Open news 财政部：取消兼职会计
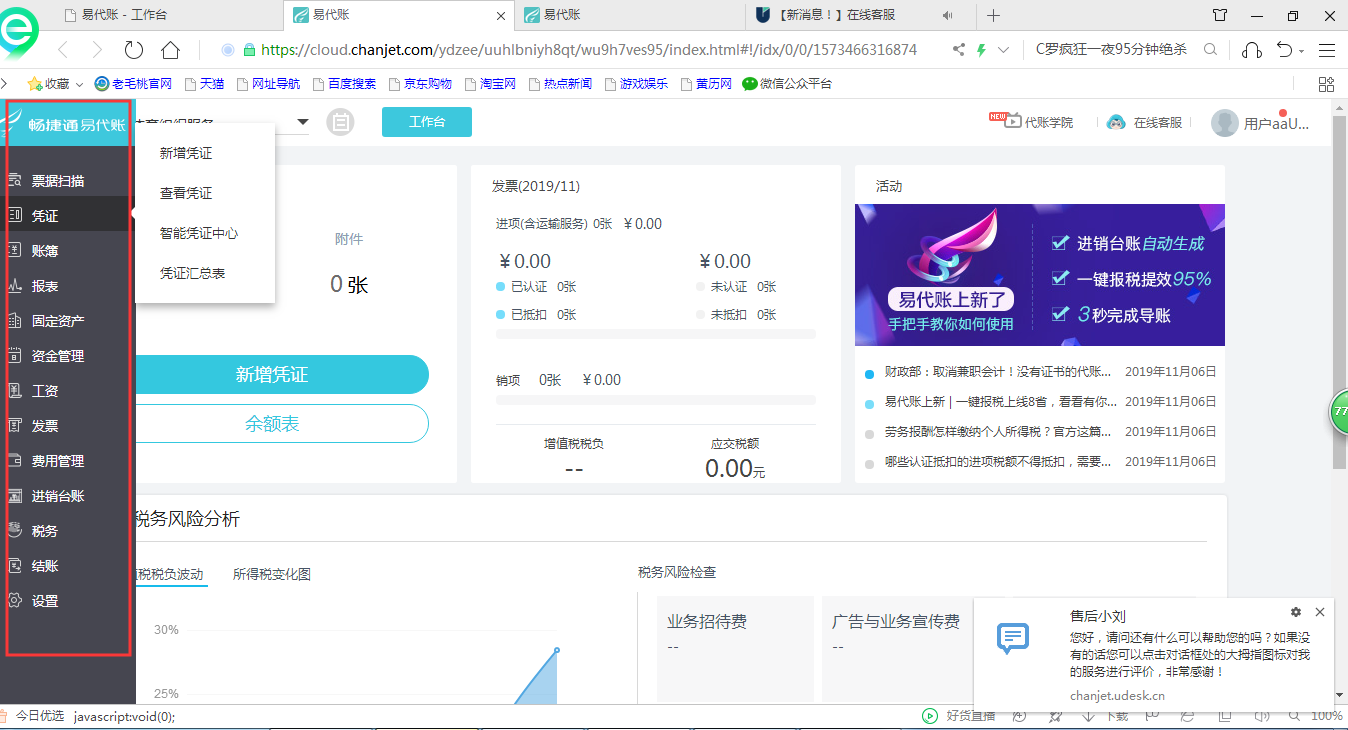 click(x=998, y=372)
